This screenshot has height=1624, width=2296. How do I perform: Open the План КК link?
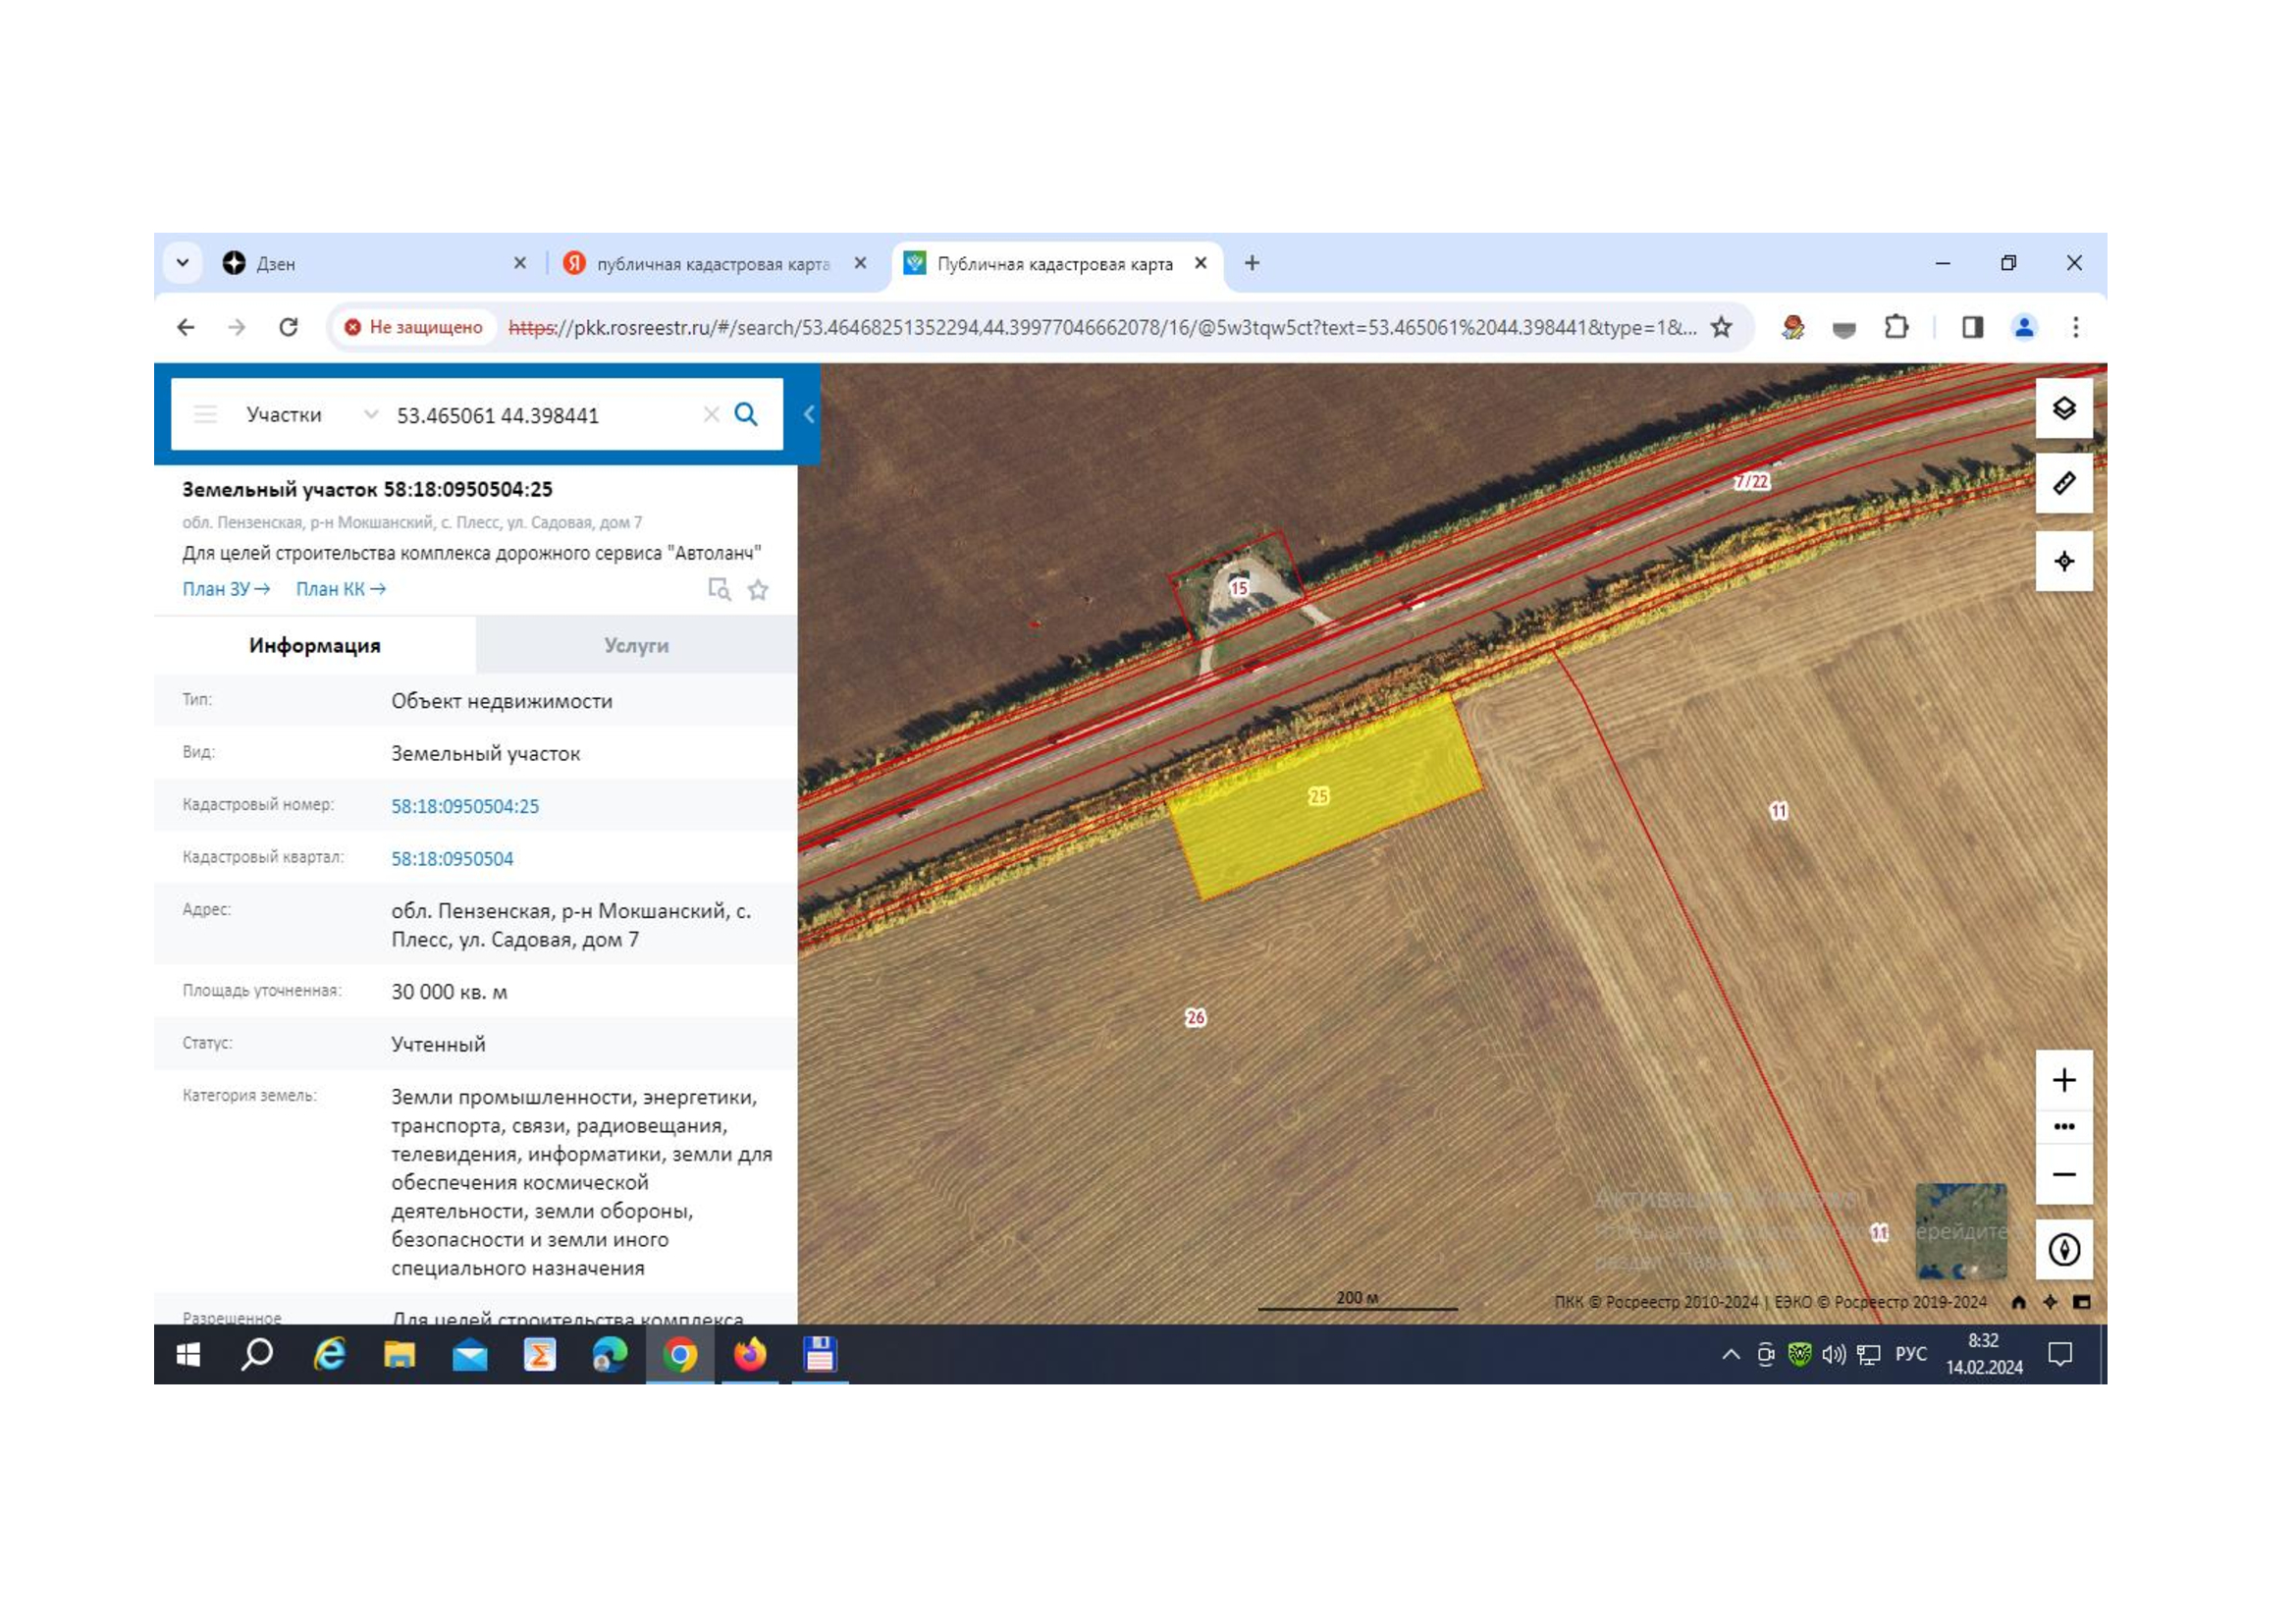click(x=341, y=590)
